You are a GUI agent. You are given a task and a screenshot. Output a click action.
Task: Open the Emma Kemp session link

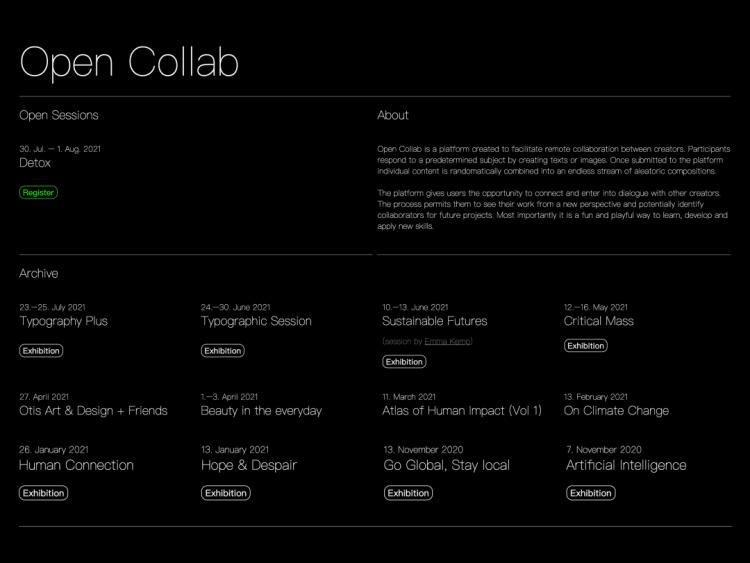(x=447, y=341)
